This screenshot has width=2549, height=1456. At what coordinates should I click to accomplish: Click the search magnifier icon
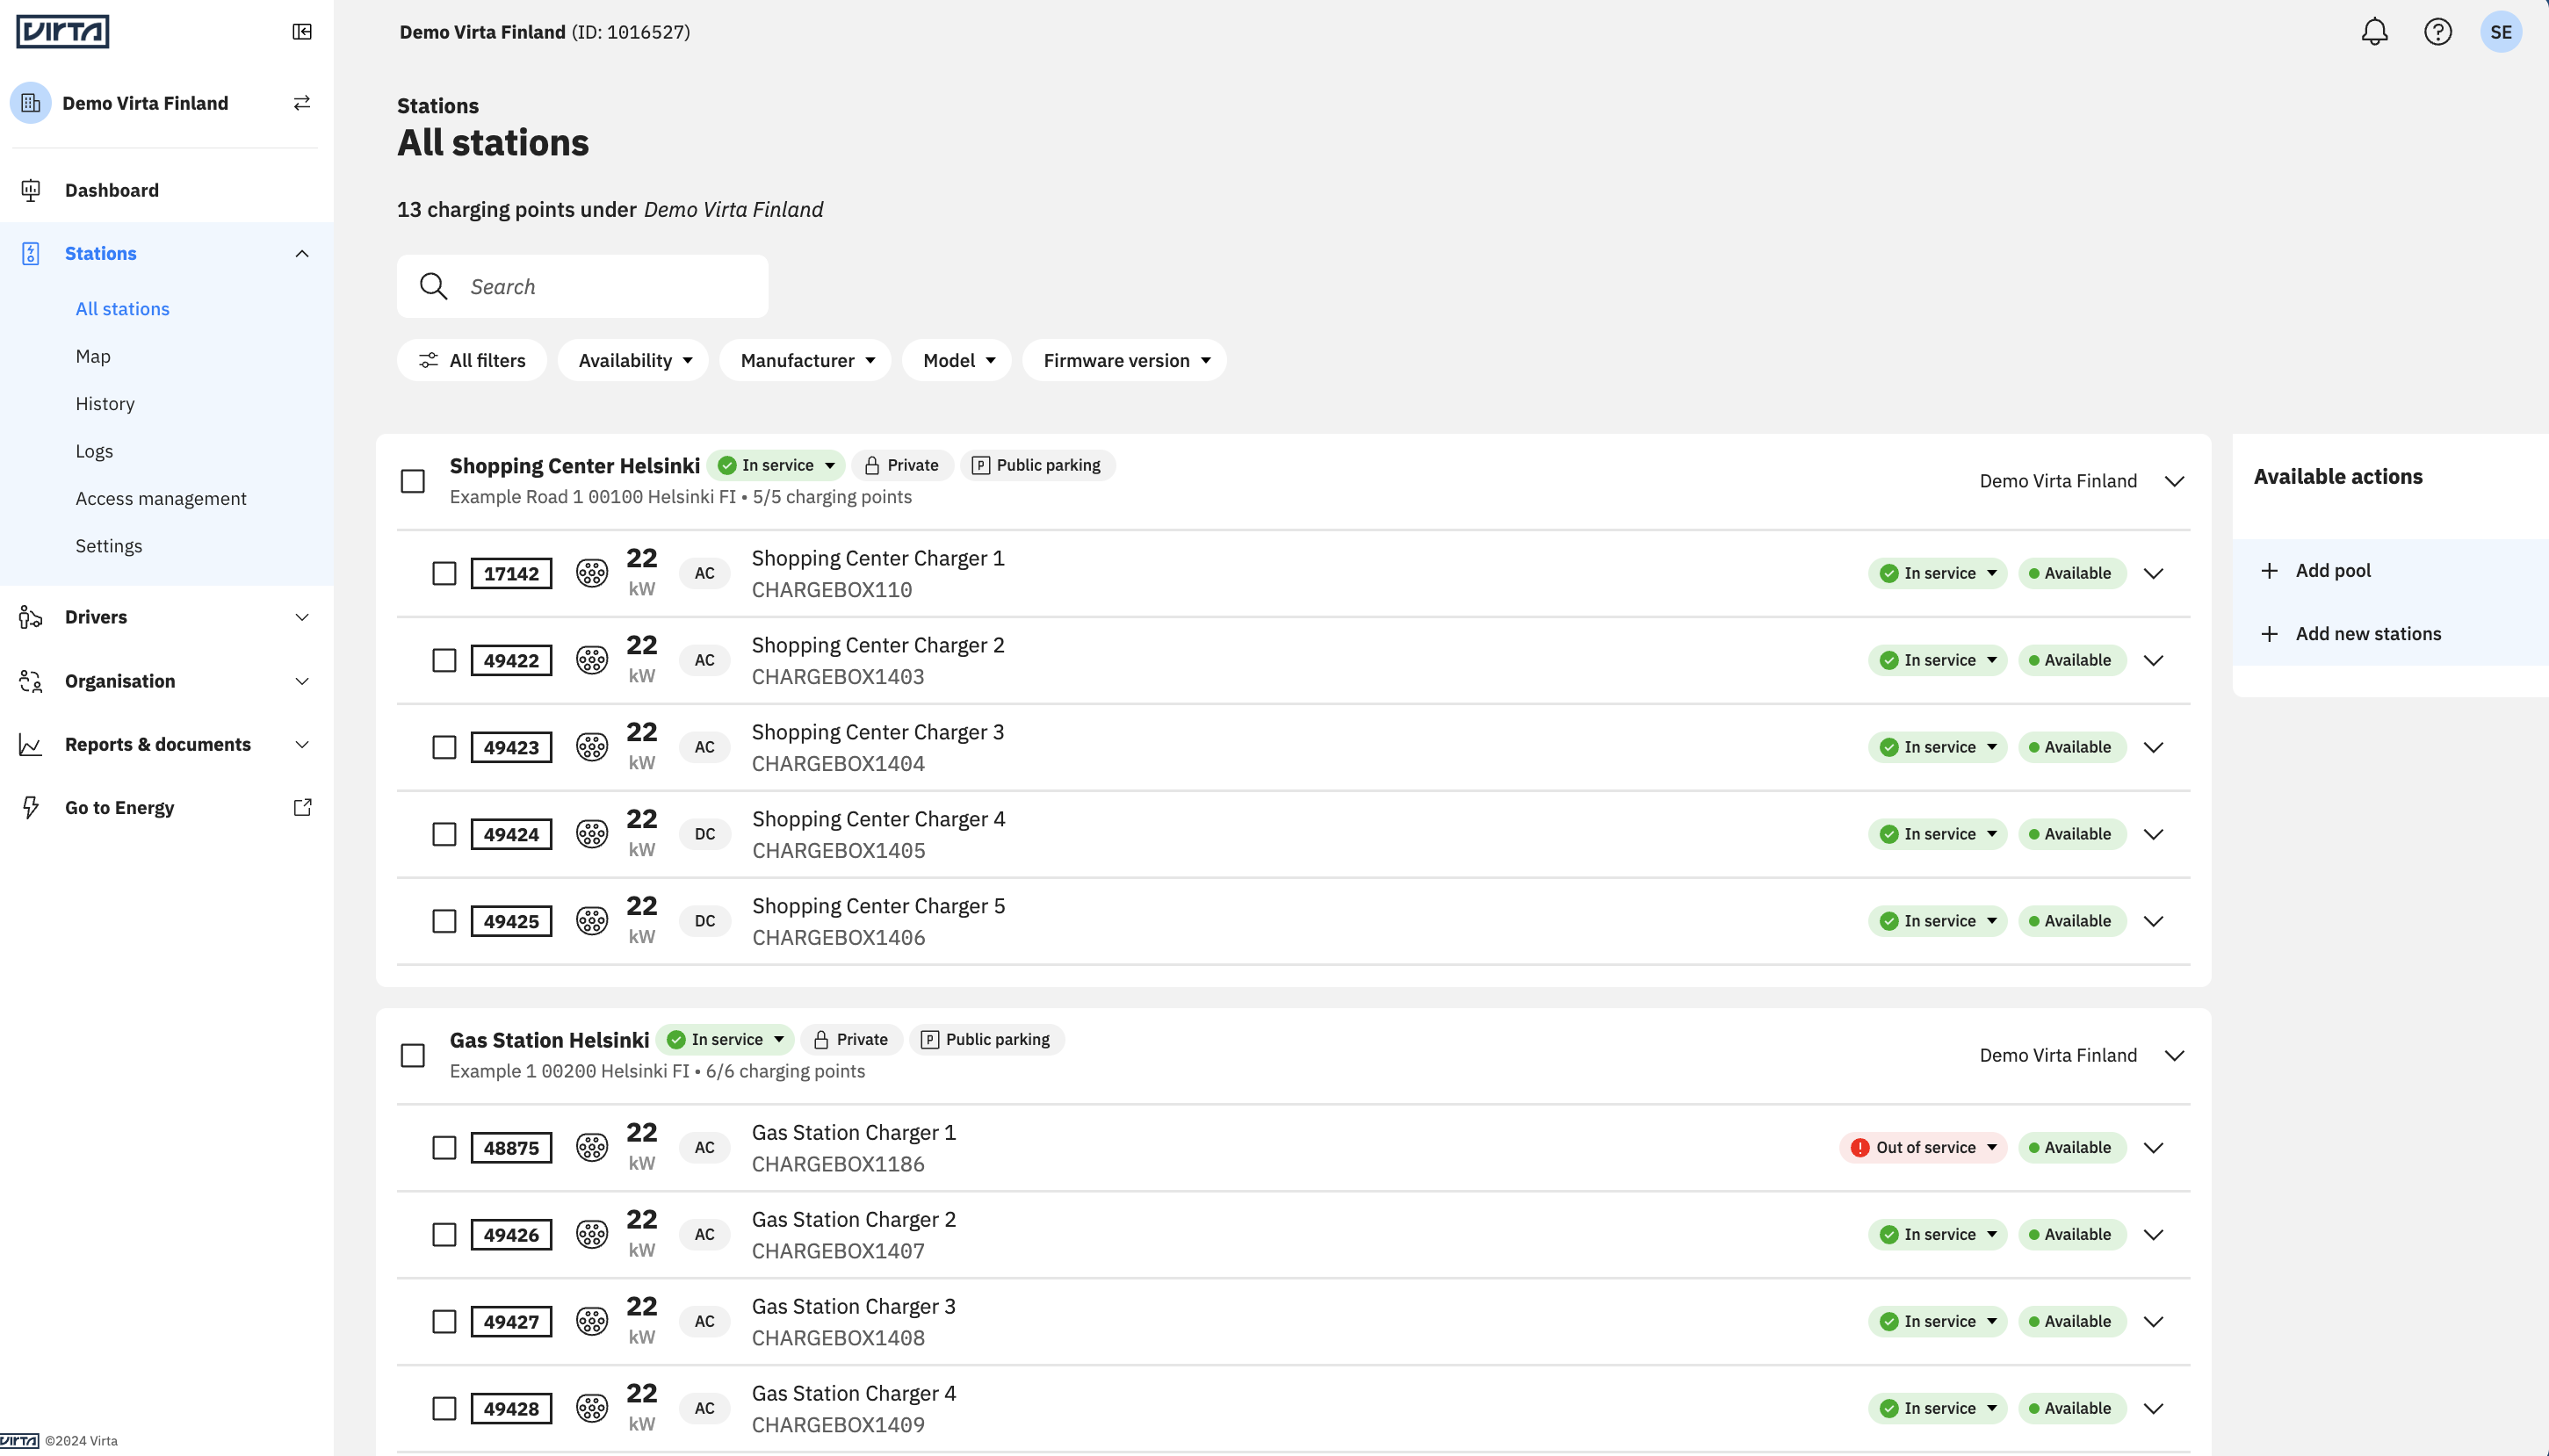tap(433, 286)
